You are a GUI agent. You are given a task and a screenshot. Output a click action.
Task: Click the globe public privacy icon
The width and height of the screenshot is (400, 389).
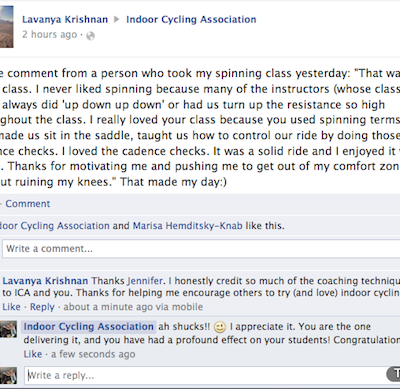(90, 36)
